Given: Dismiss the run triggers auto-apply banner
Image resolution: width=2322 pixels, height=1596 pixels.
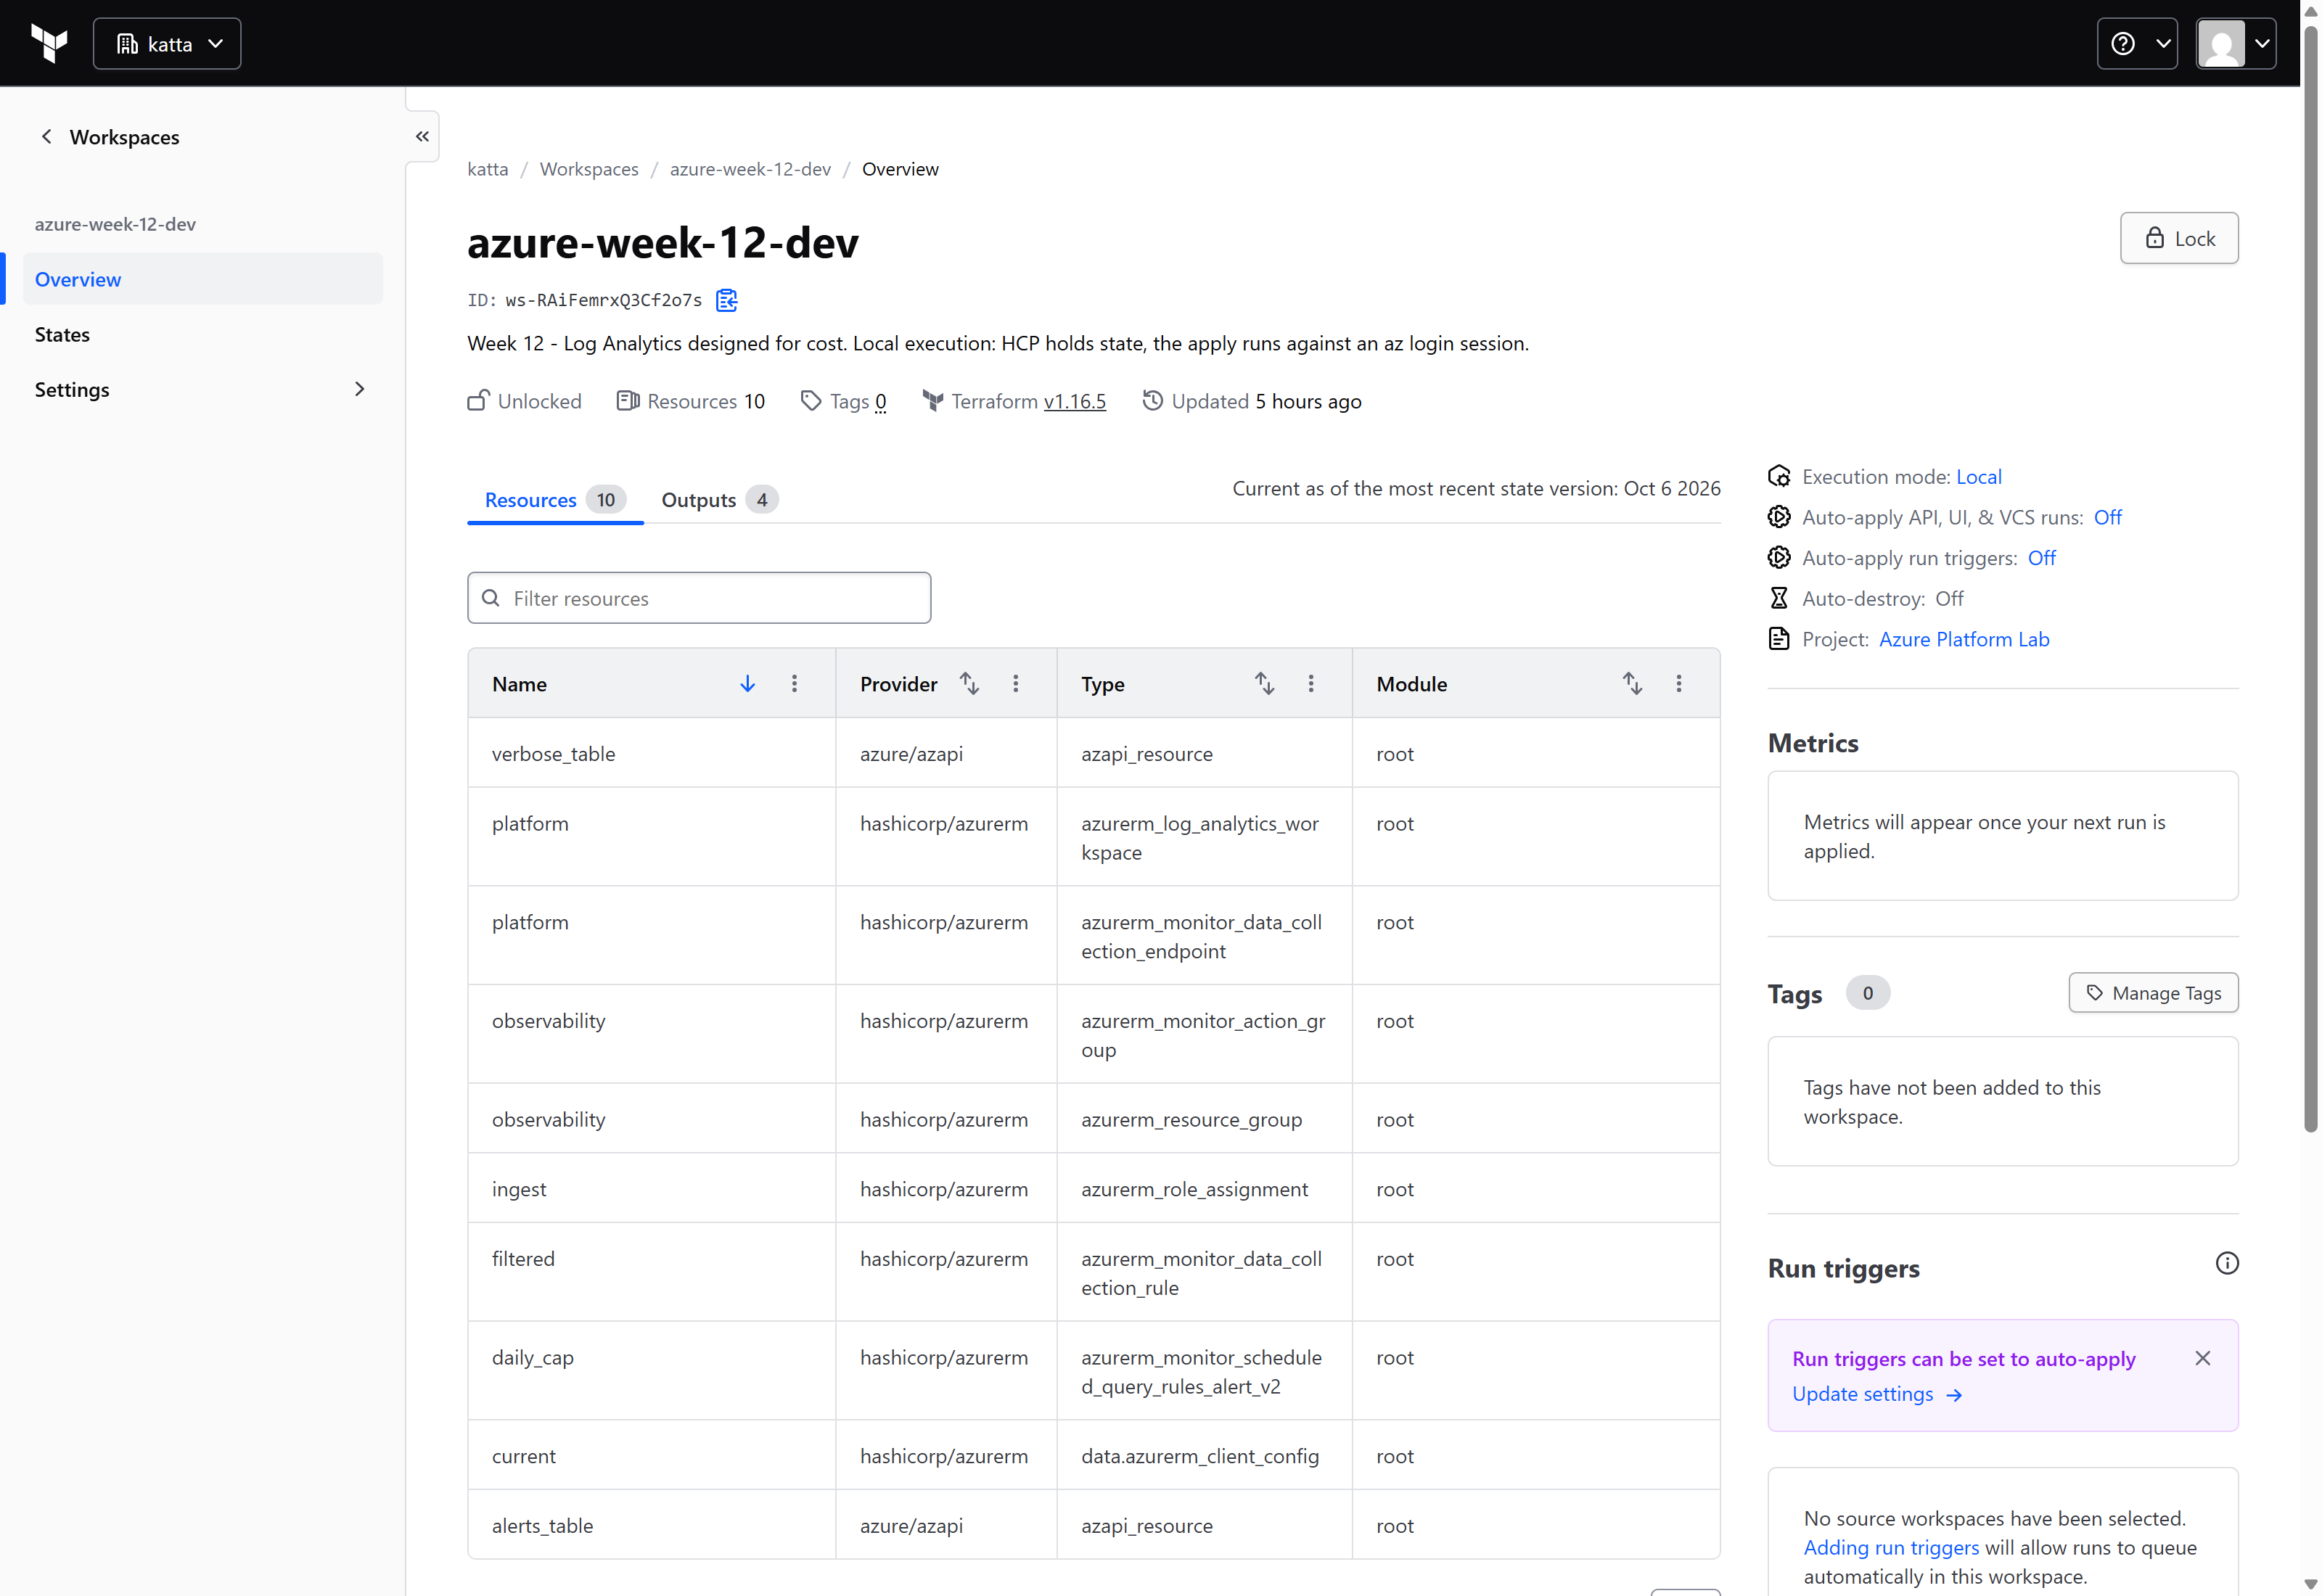Looking at the screenshot, I should coord(2202,1358).
